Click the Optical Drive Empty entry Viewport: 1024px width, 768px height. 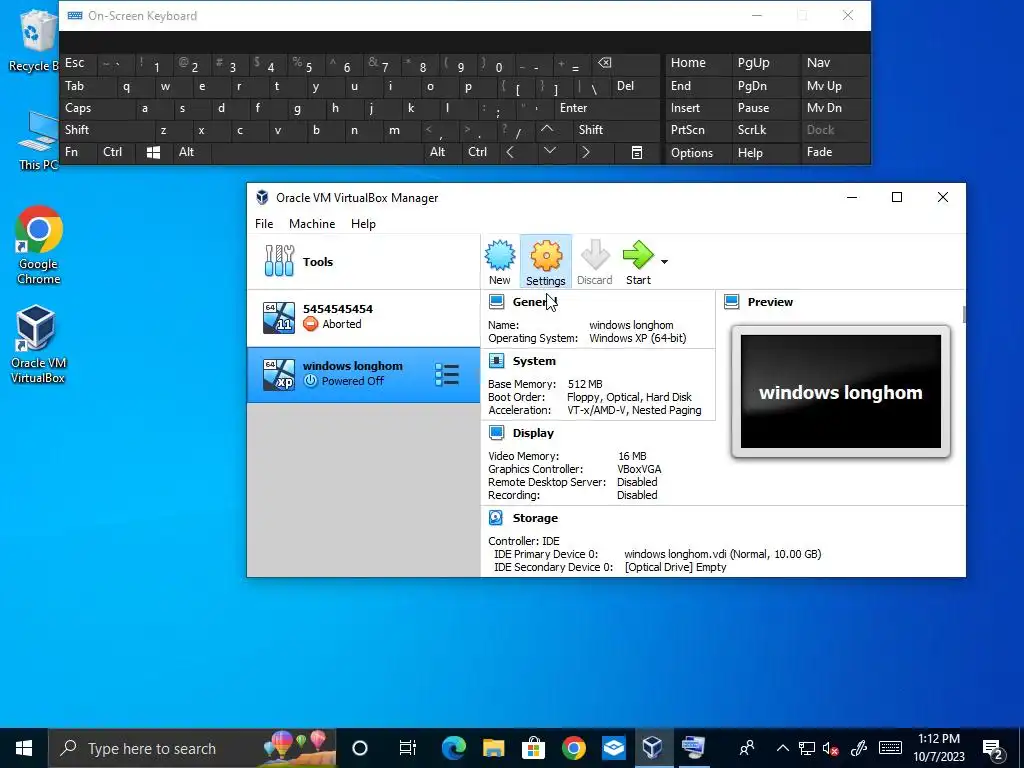[675, 567]
